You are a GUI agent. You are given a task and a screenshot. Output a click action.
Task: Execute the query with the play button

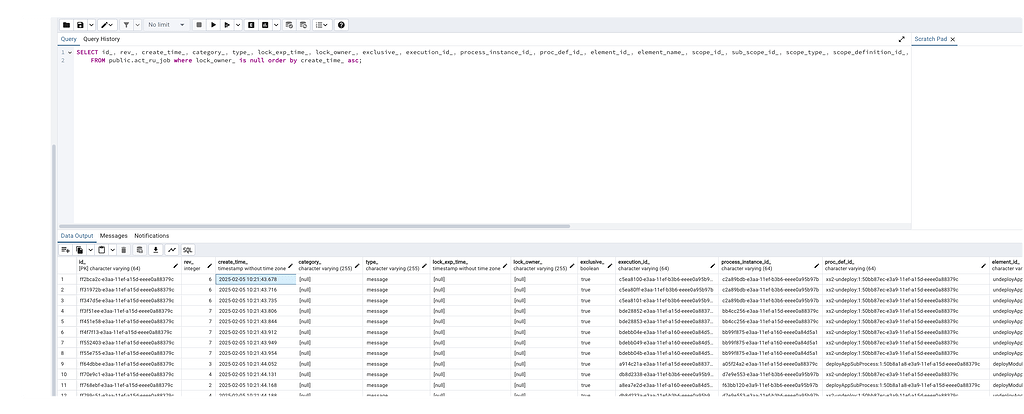coord(213,24)
